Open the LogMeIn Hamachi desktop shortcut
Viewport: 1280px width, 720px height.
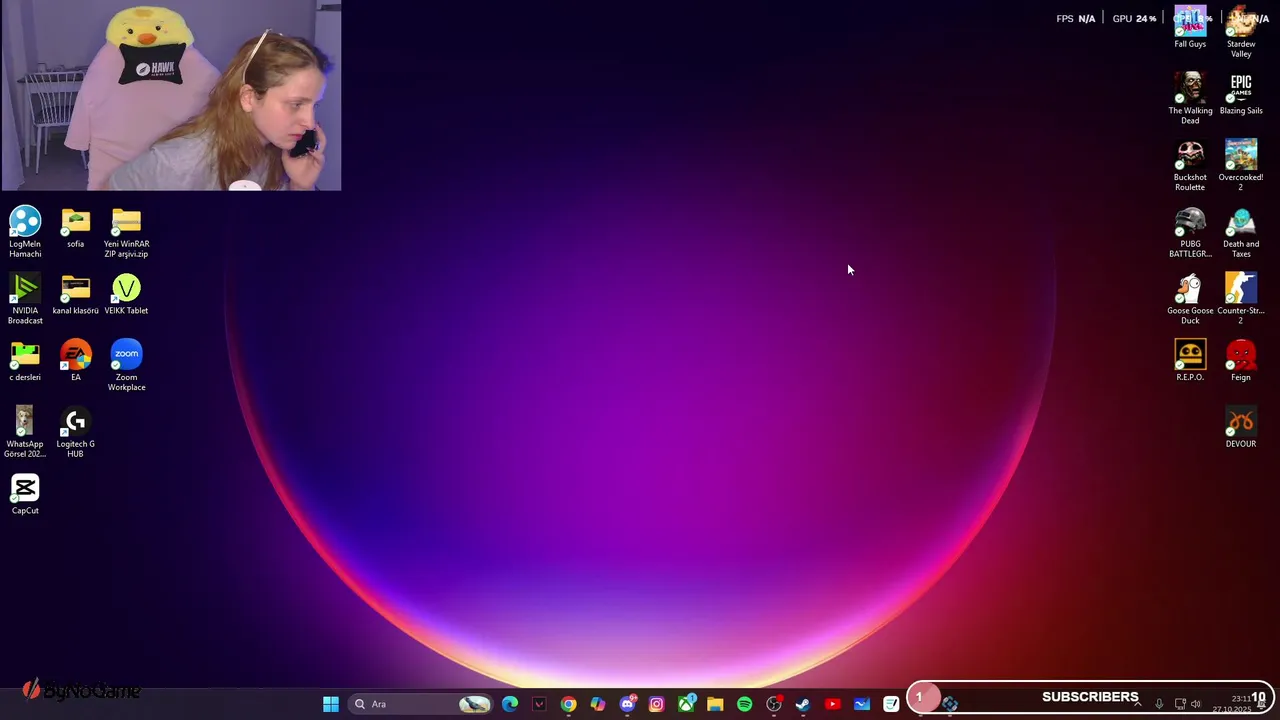coord(25,232)
